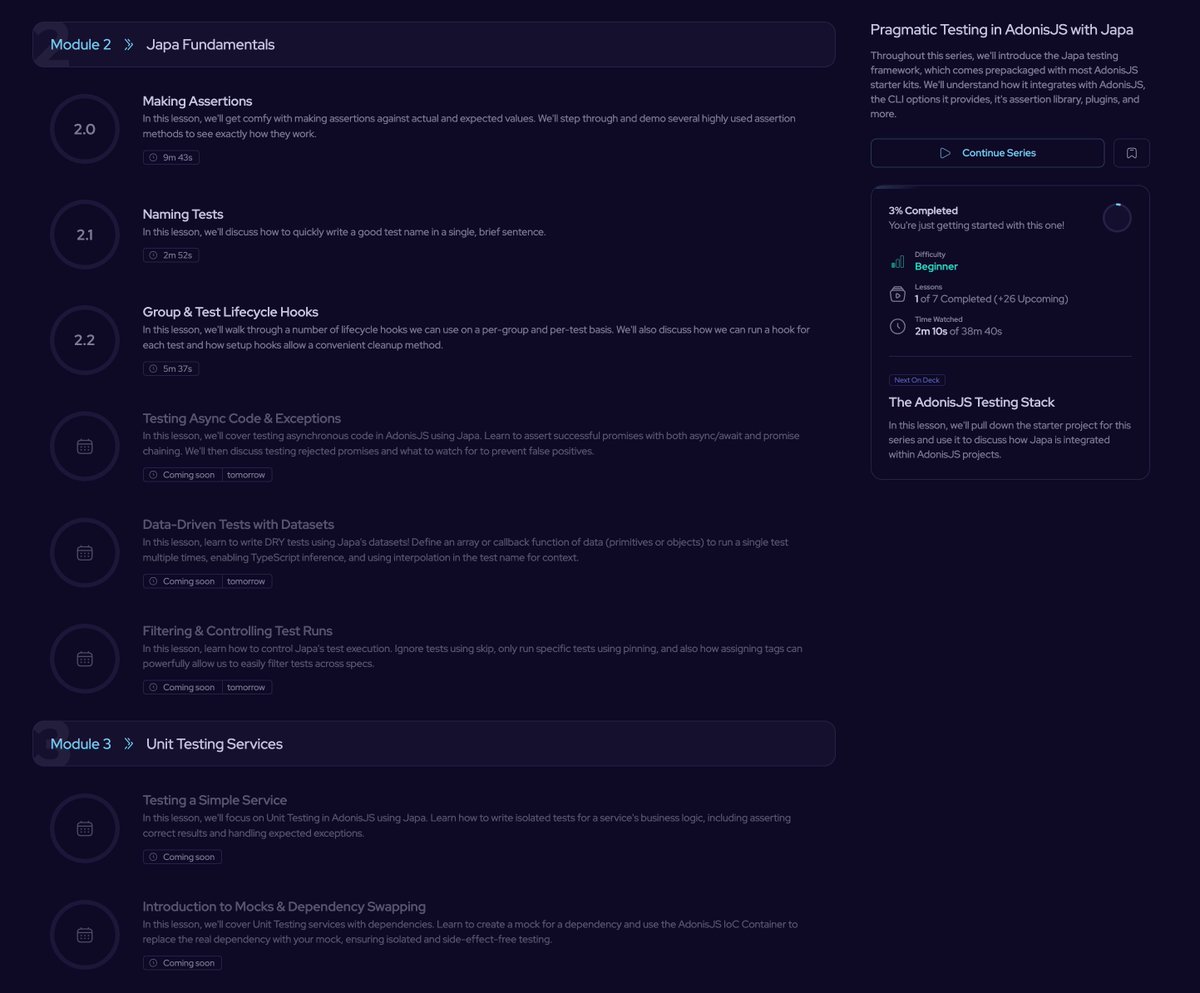This screenshot has height=993, width=1200.
Task: Open Introduction to Mocks & Dependency Swapping title
Action: pos(284,906)
